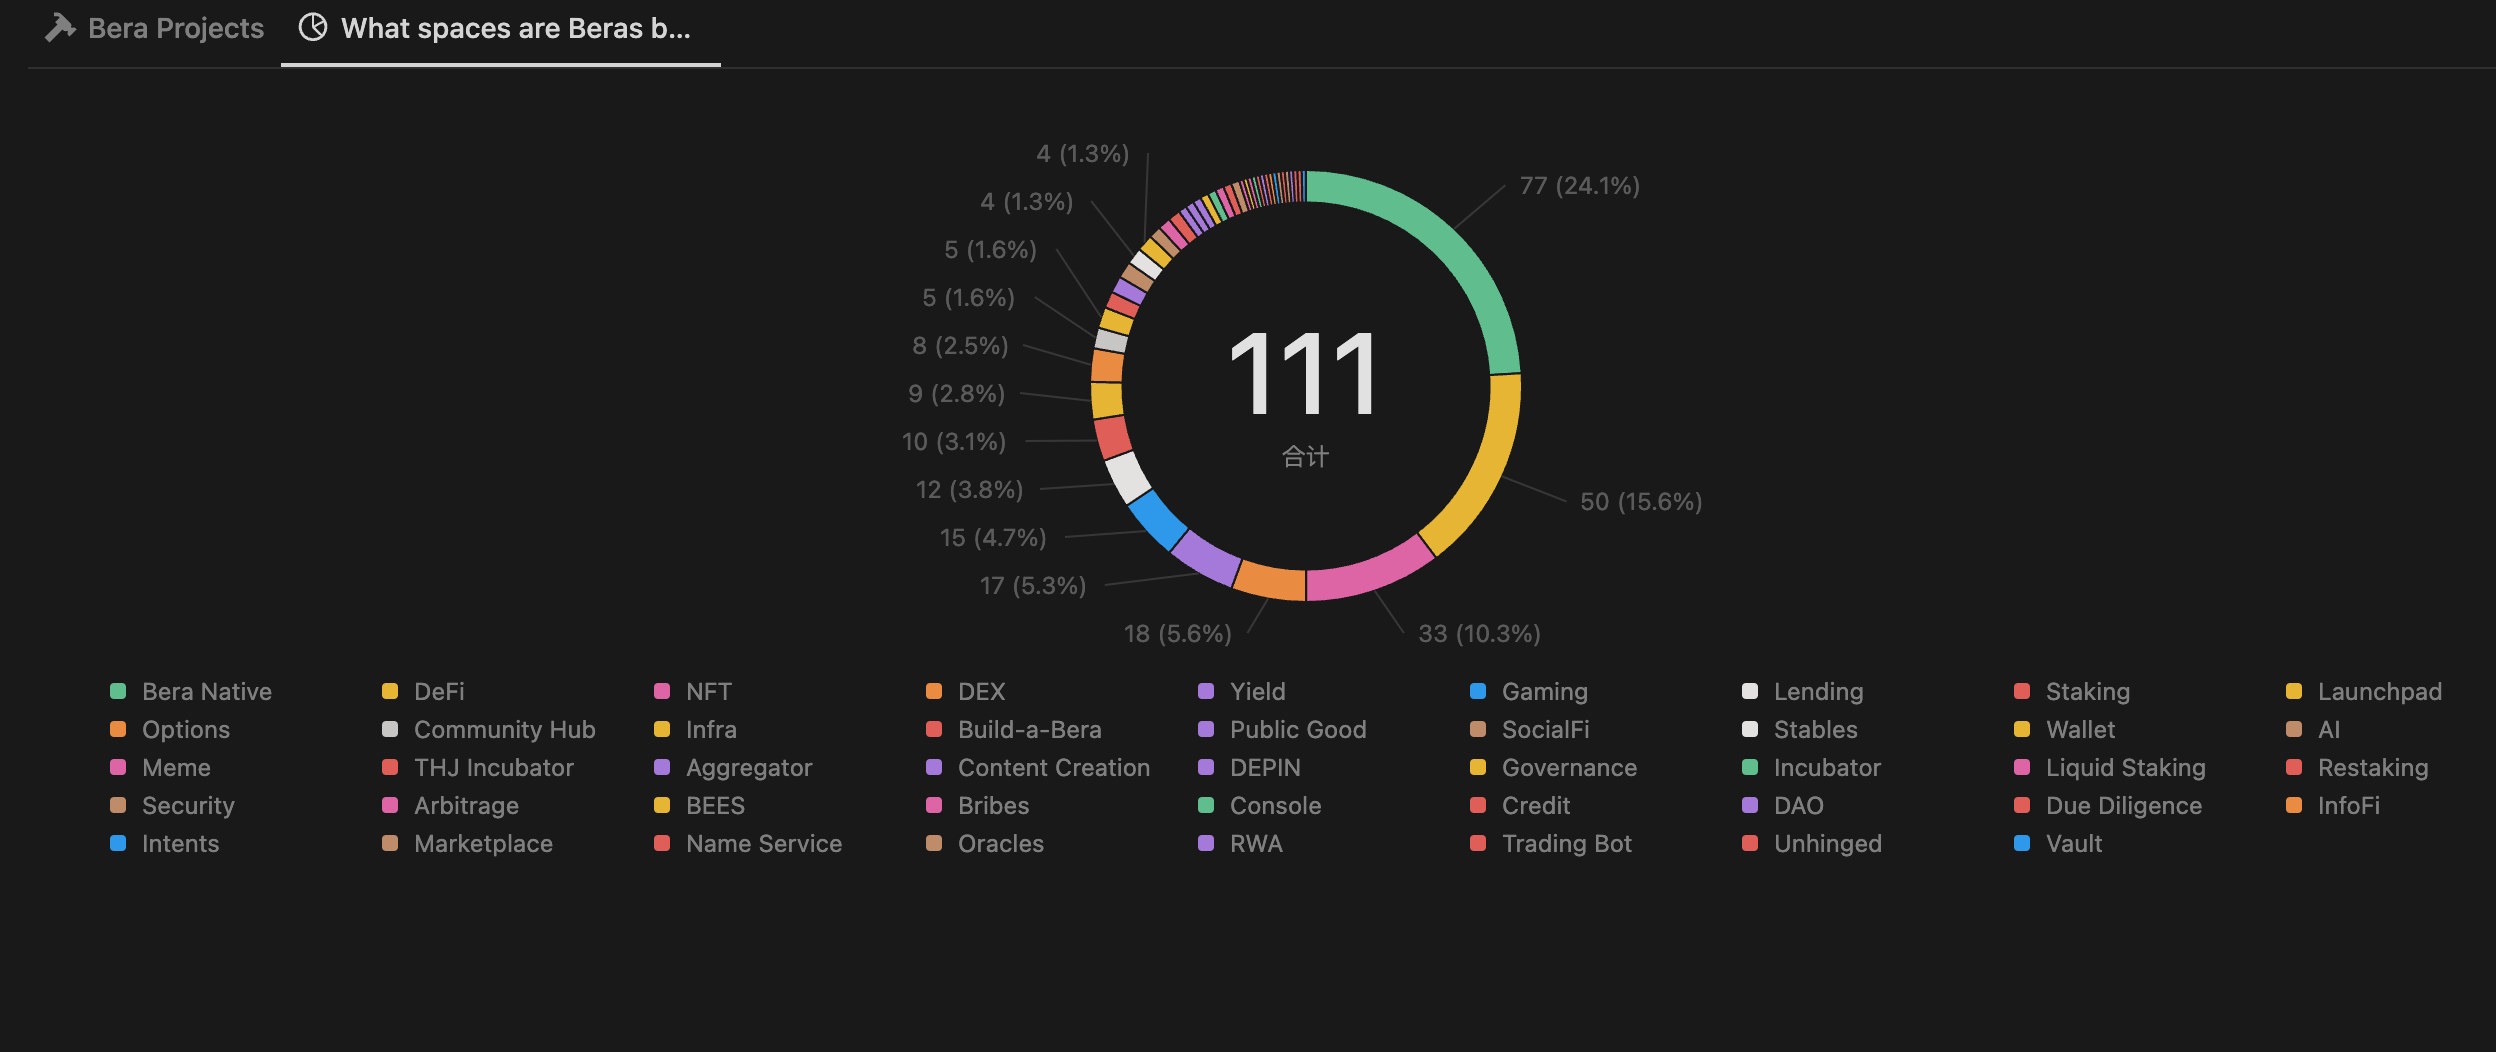Click the THJ Incubator legend entry
The image size is (2496, 1052).
tap(478, 767)
